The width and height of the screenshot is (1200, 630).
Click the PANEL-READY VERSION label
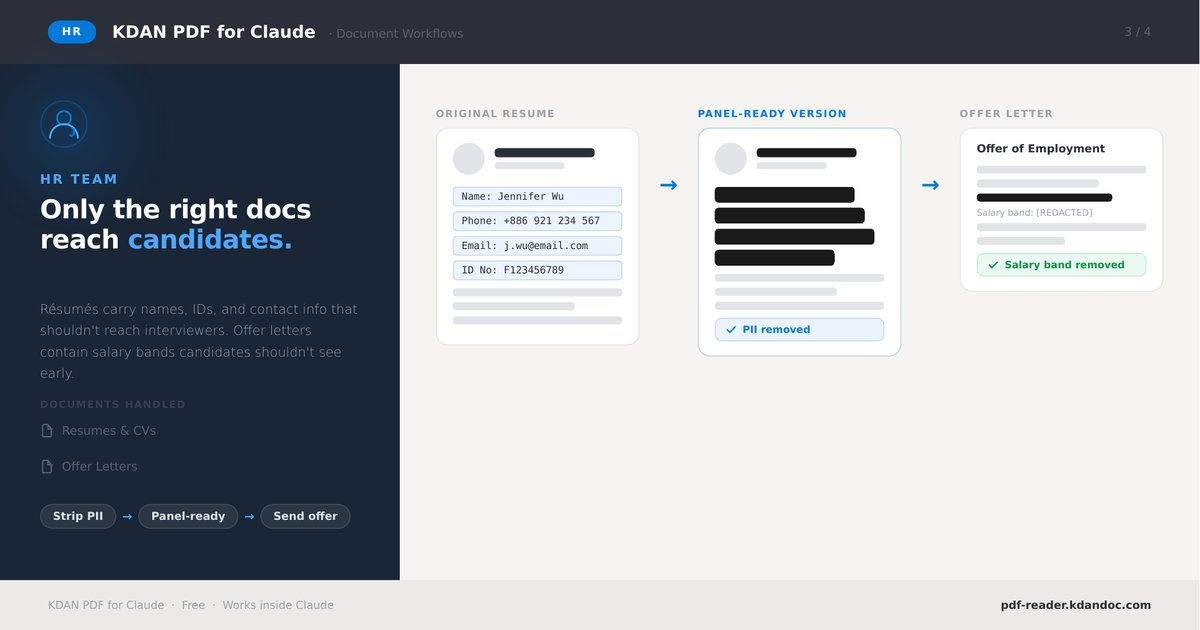(772, 114)
